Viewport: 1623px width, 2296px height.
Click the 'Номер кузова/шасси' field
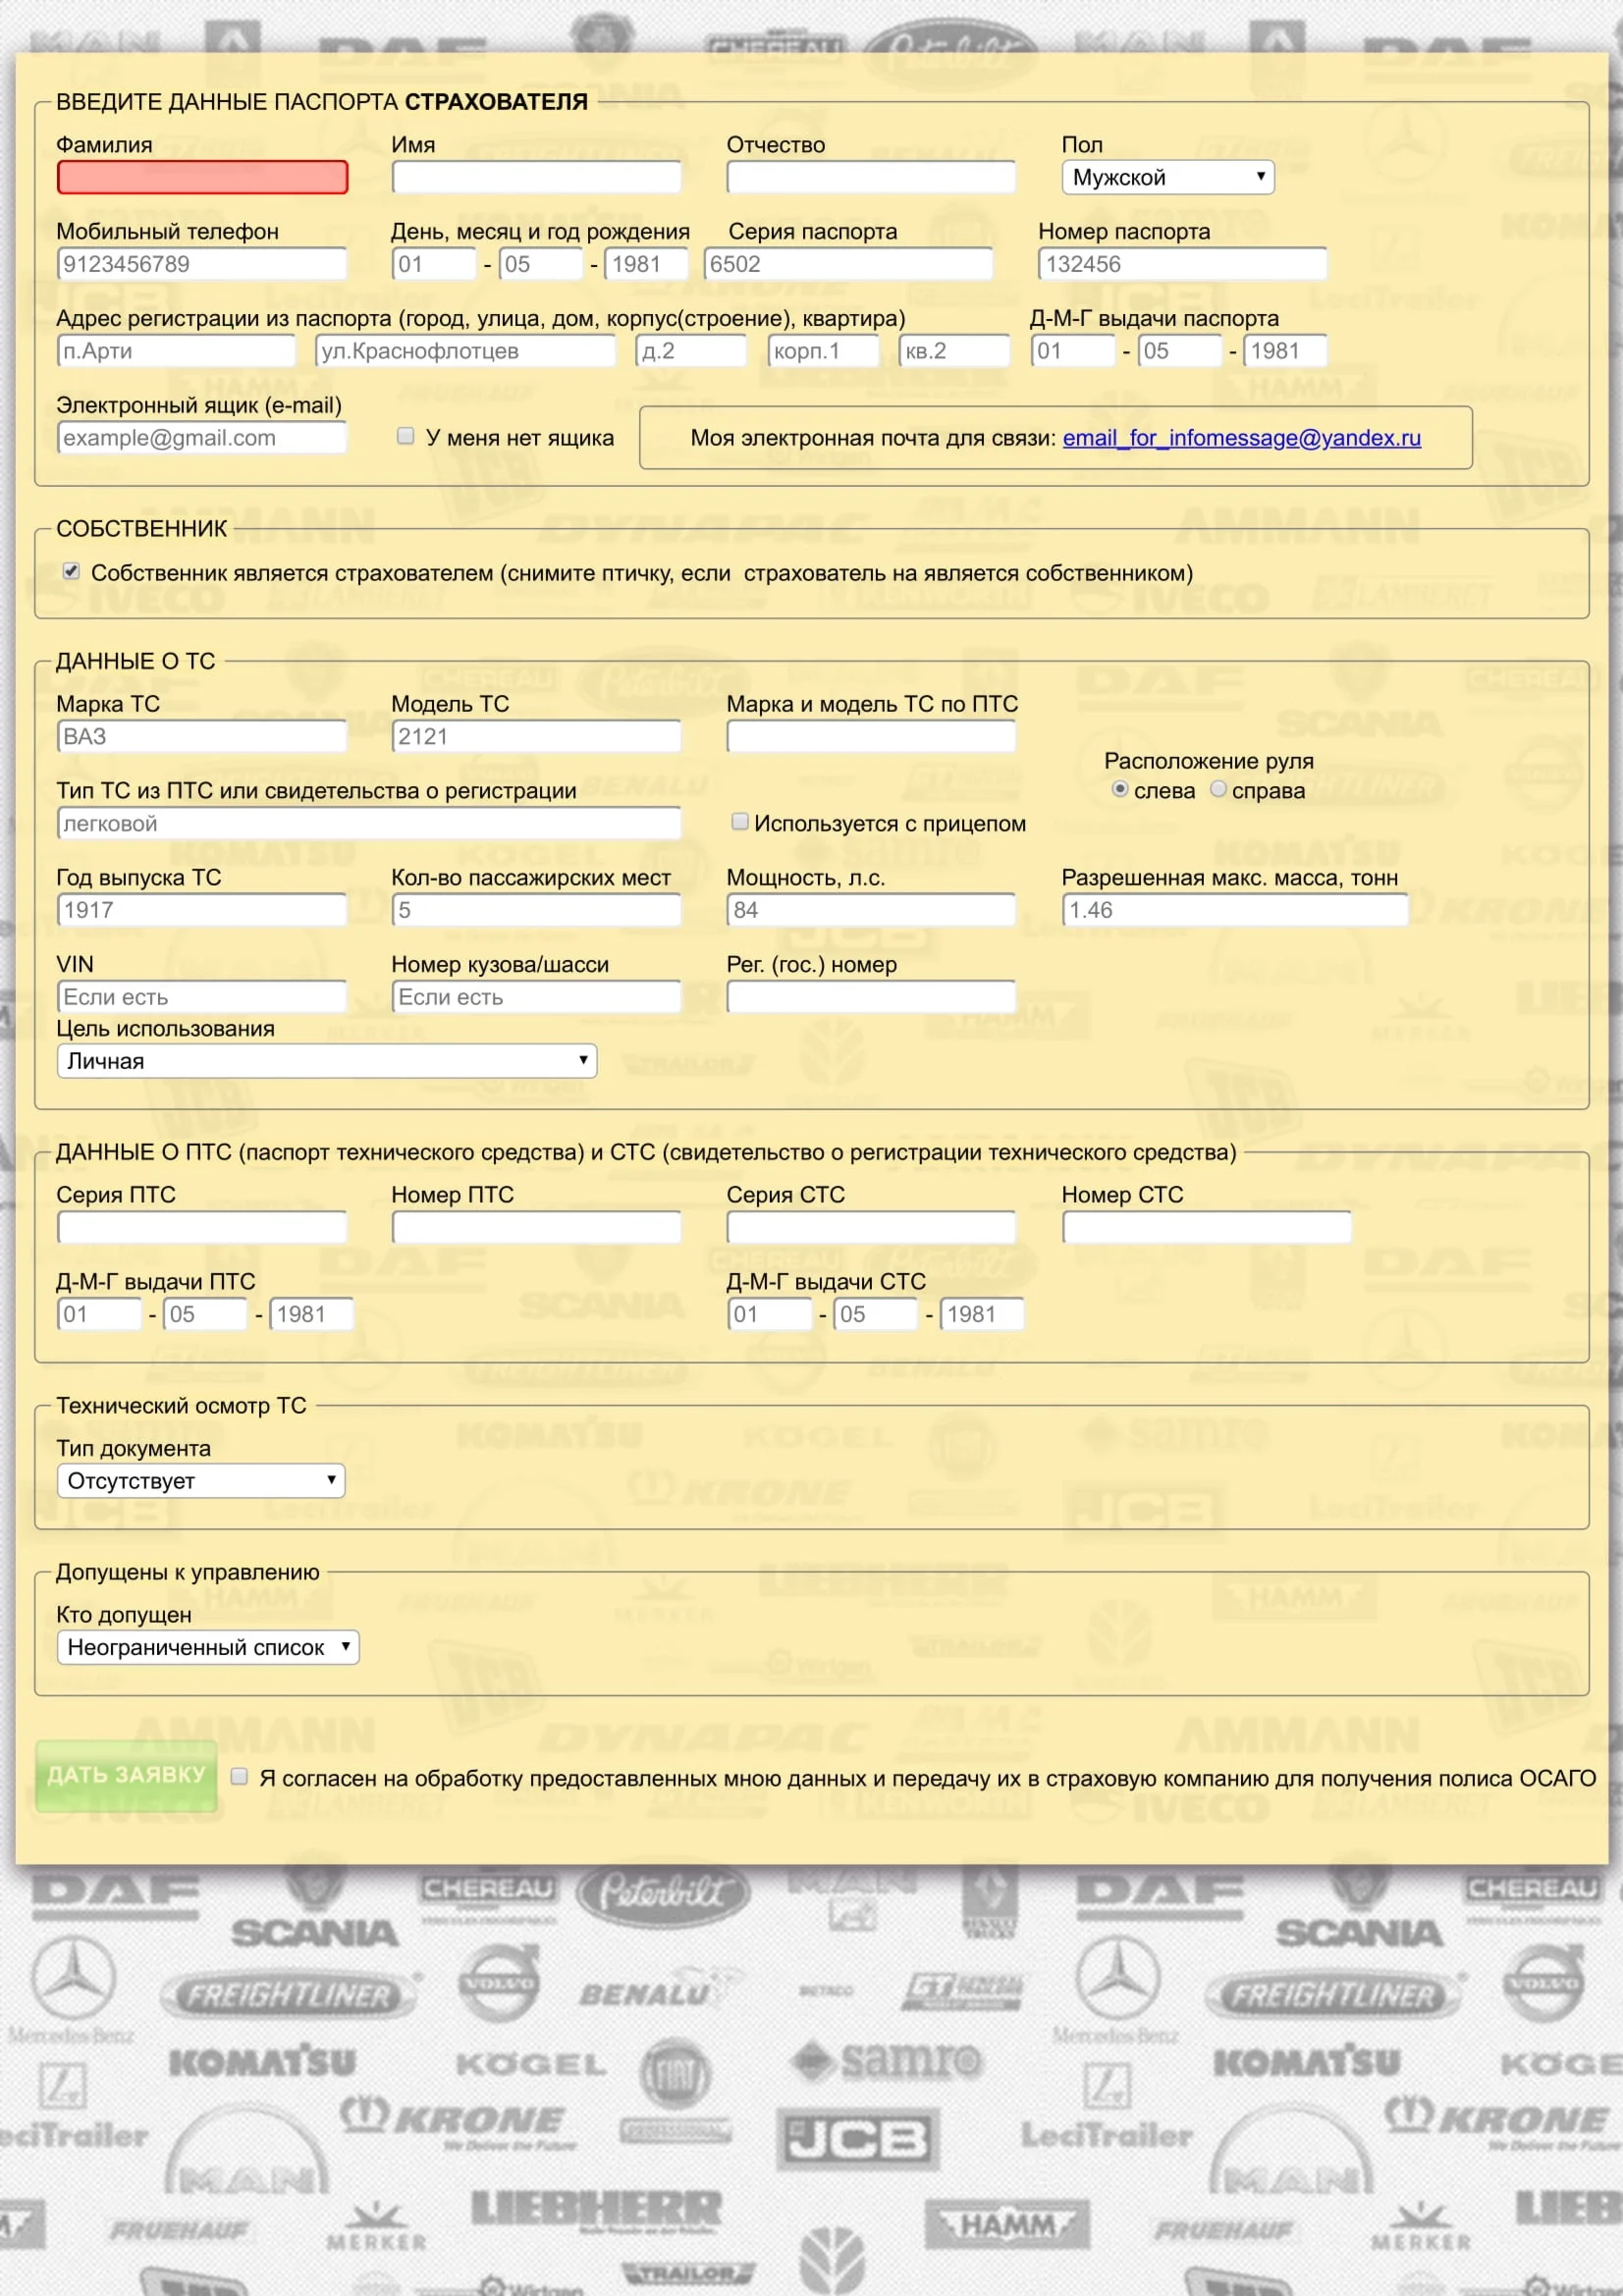[x=537, y=997]
